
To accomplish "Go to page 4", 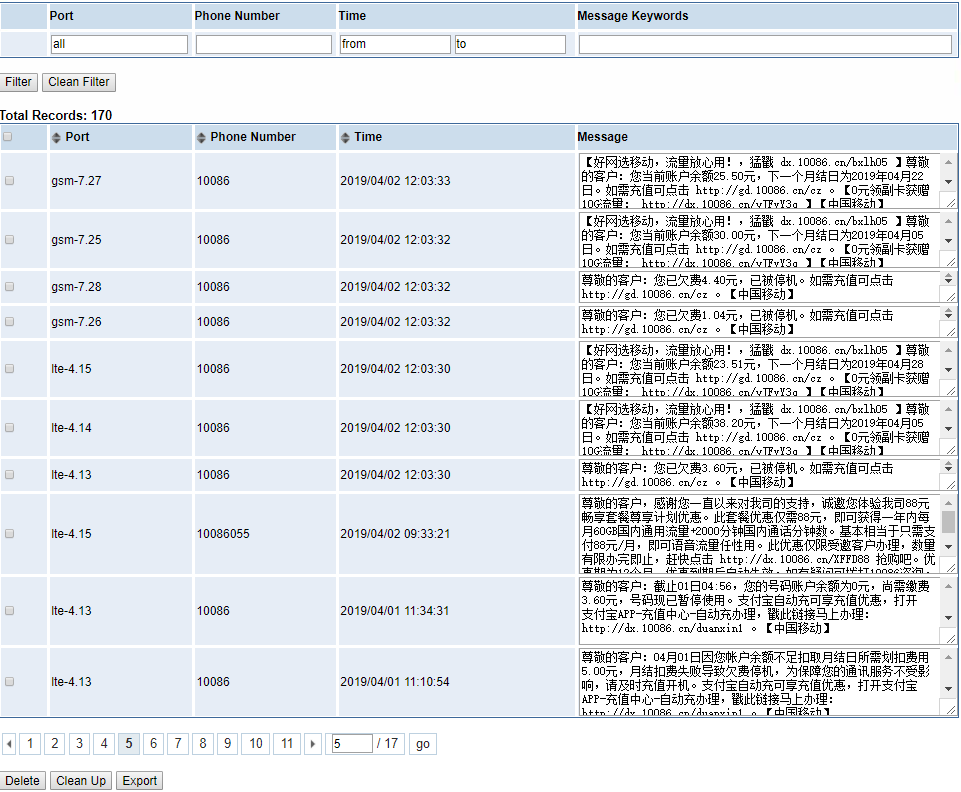I will point(104,744).
